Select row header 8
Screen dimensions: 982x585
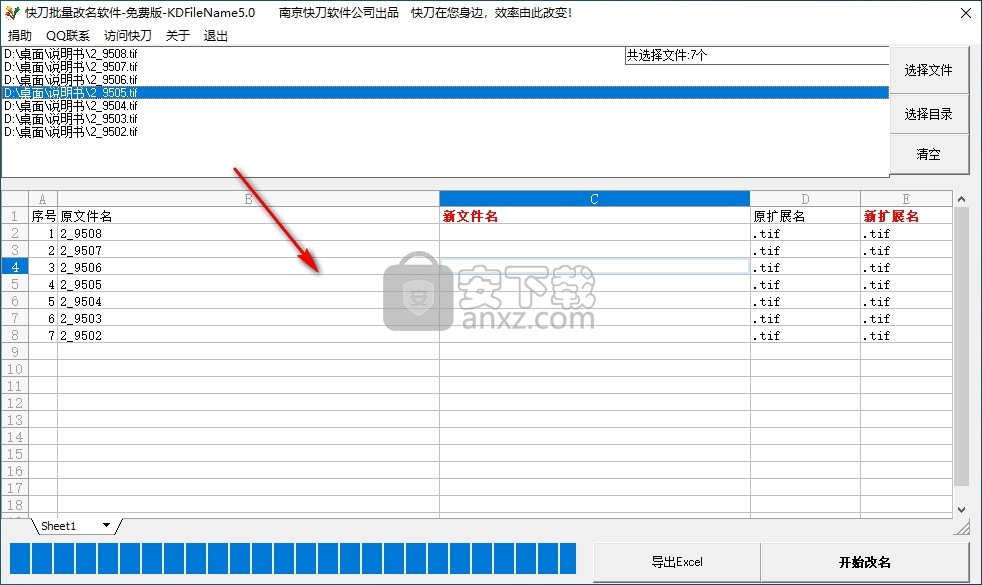14,335
